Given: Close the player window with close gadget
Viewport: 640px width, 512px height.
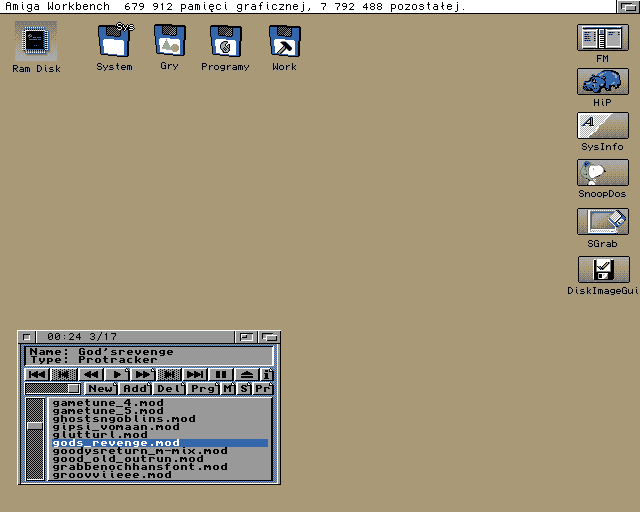Looking at the screenshot, I should point(27,337).
